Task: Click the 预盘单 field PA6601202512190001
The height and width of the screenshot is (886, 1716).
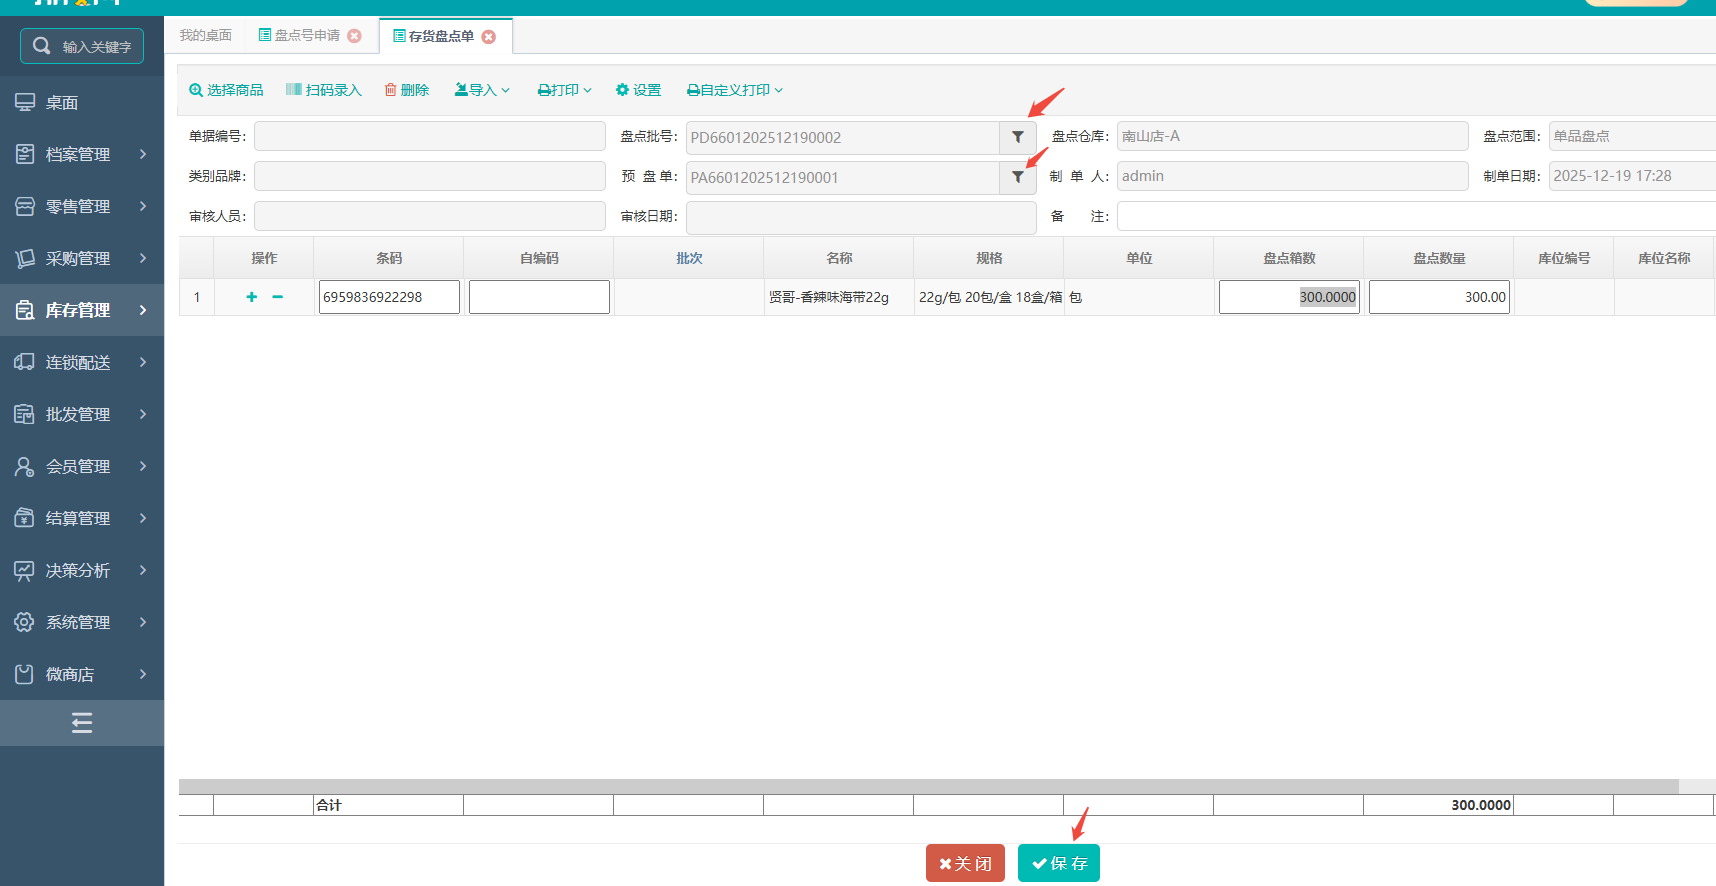Action: pos(843,177)
